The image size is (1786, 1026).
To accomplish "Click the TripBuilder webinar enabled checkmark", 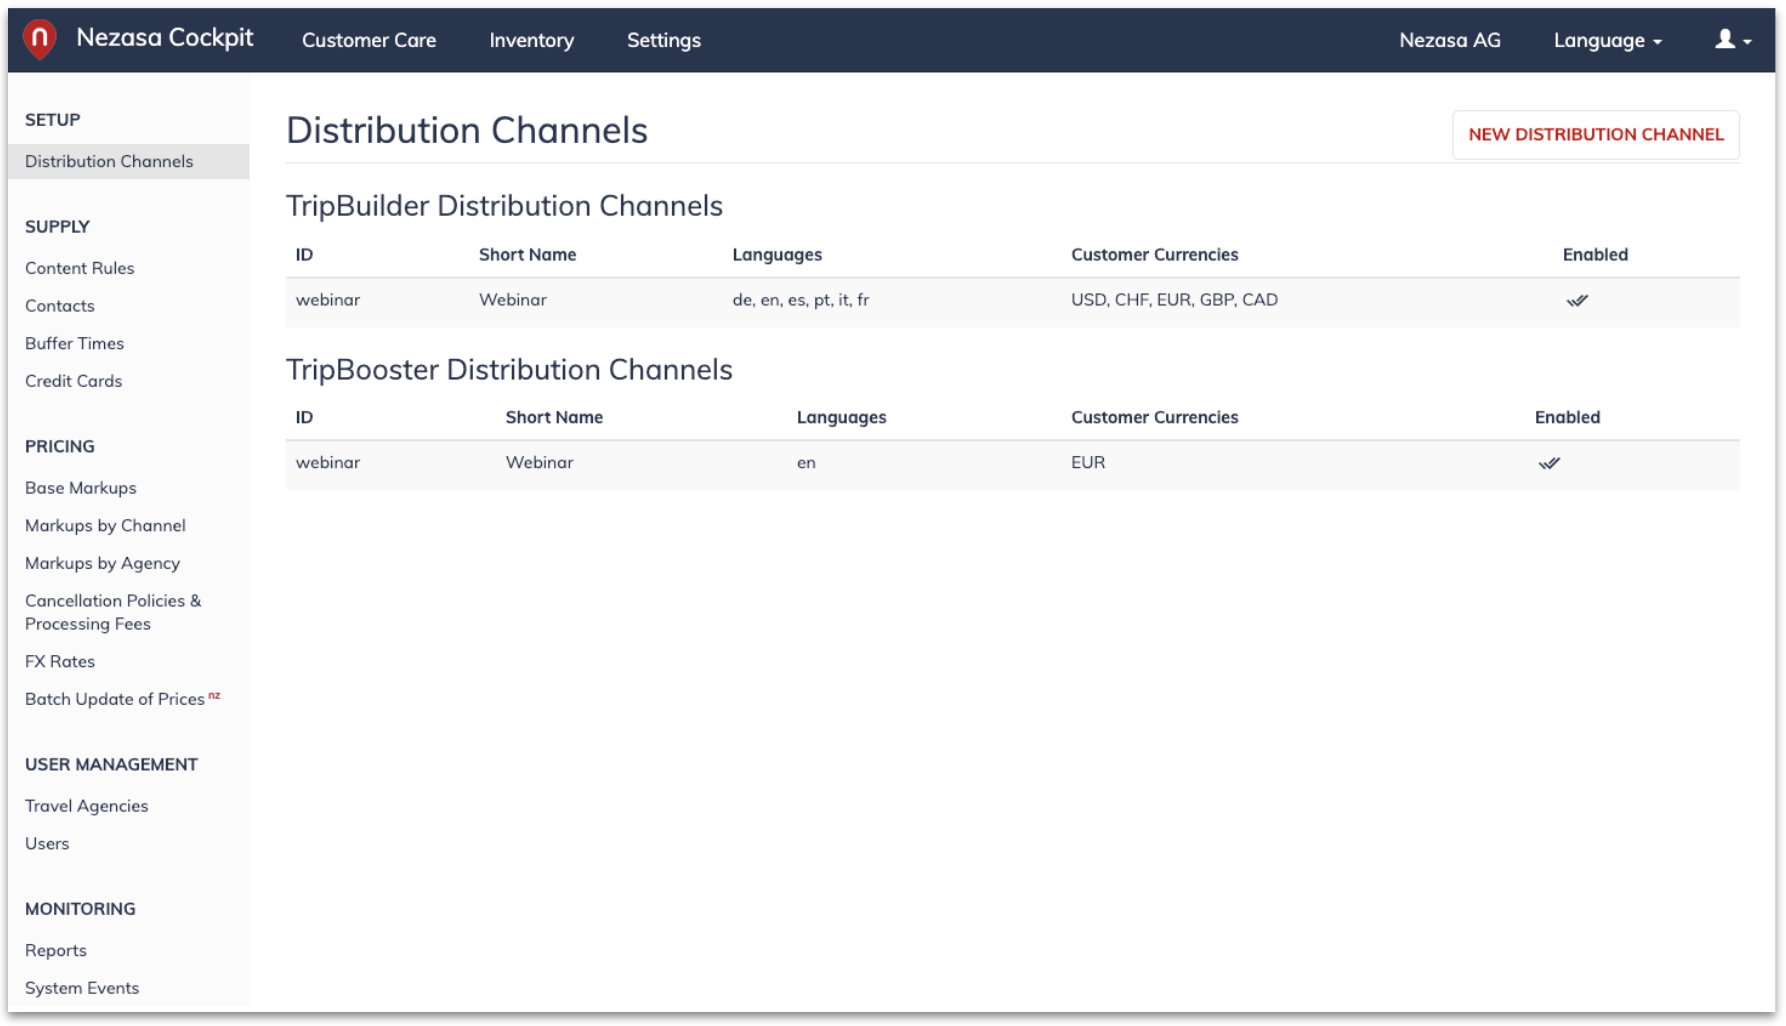I will 1577,300.
